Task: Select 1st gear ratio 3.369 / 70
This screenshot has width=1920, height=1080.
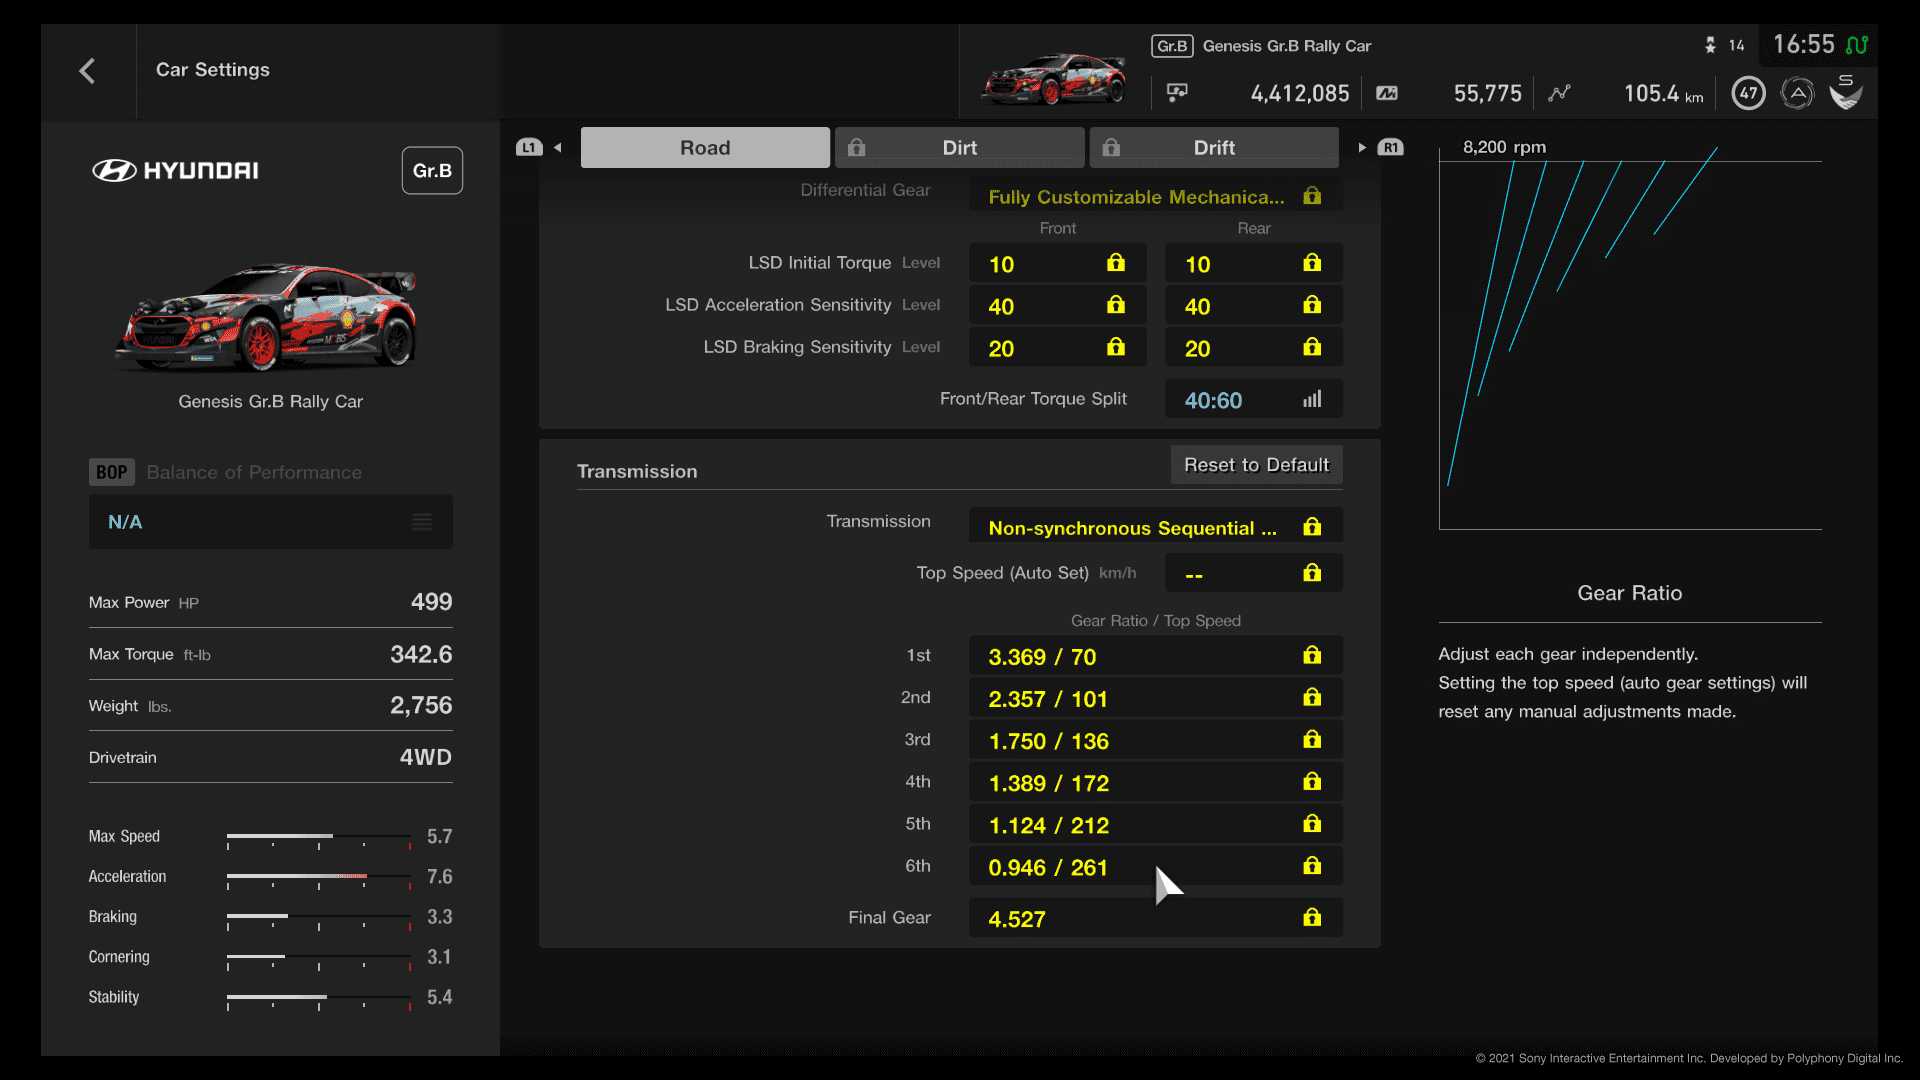Action: click(1155, 656)
